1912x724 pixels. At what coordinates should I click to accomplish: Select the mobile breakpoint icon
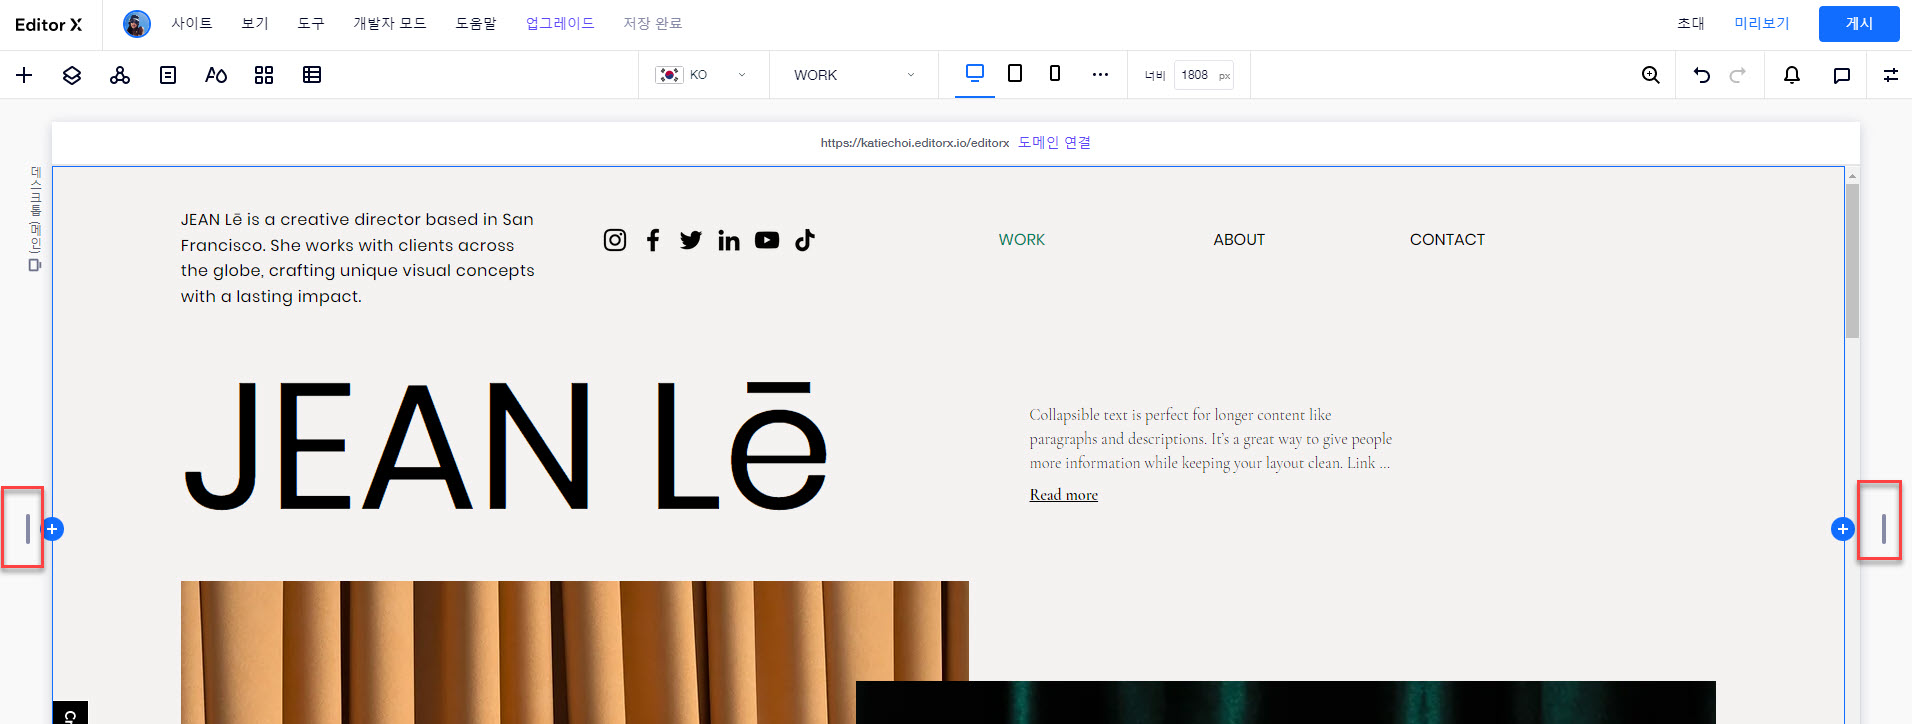pos(1055,73)
